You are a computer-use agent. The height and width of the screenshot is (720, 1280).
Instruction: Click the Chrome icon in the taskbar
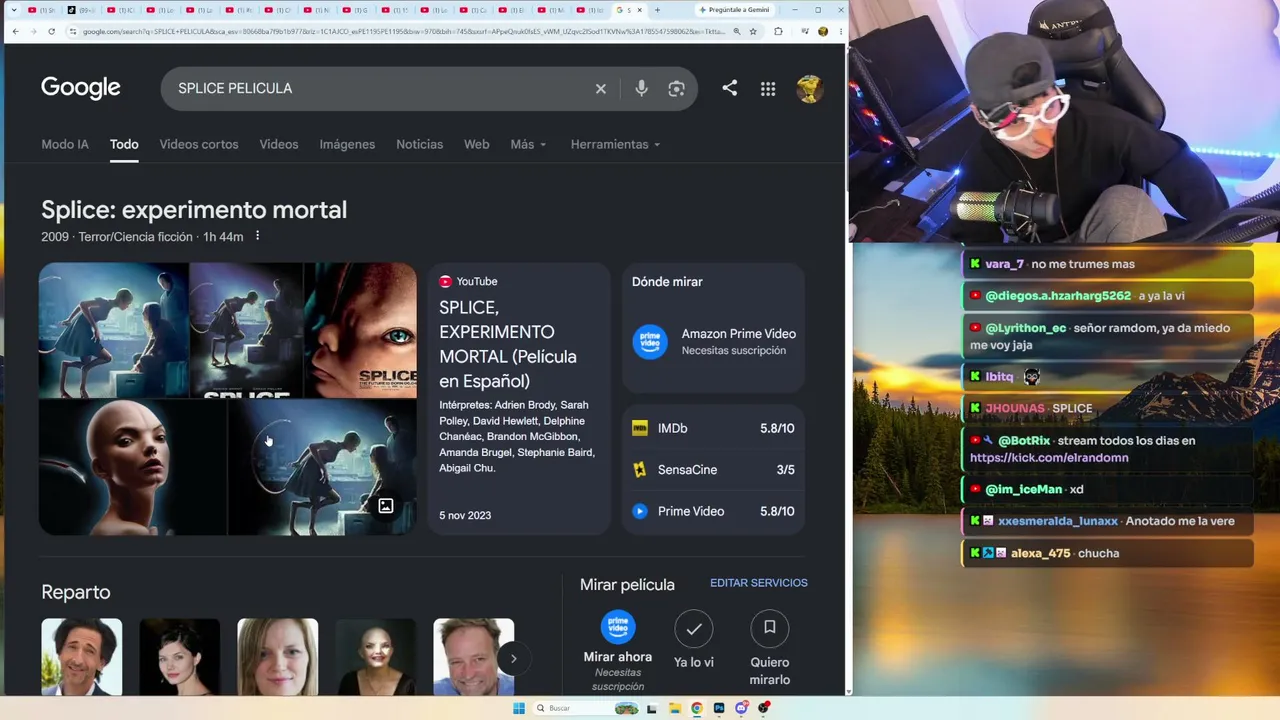tap(697, 708)
